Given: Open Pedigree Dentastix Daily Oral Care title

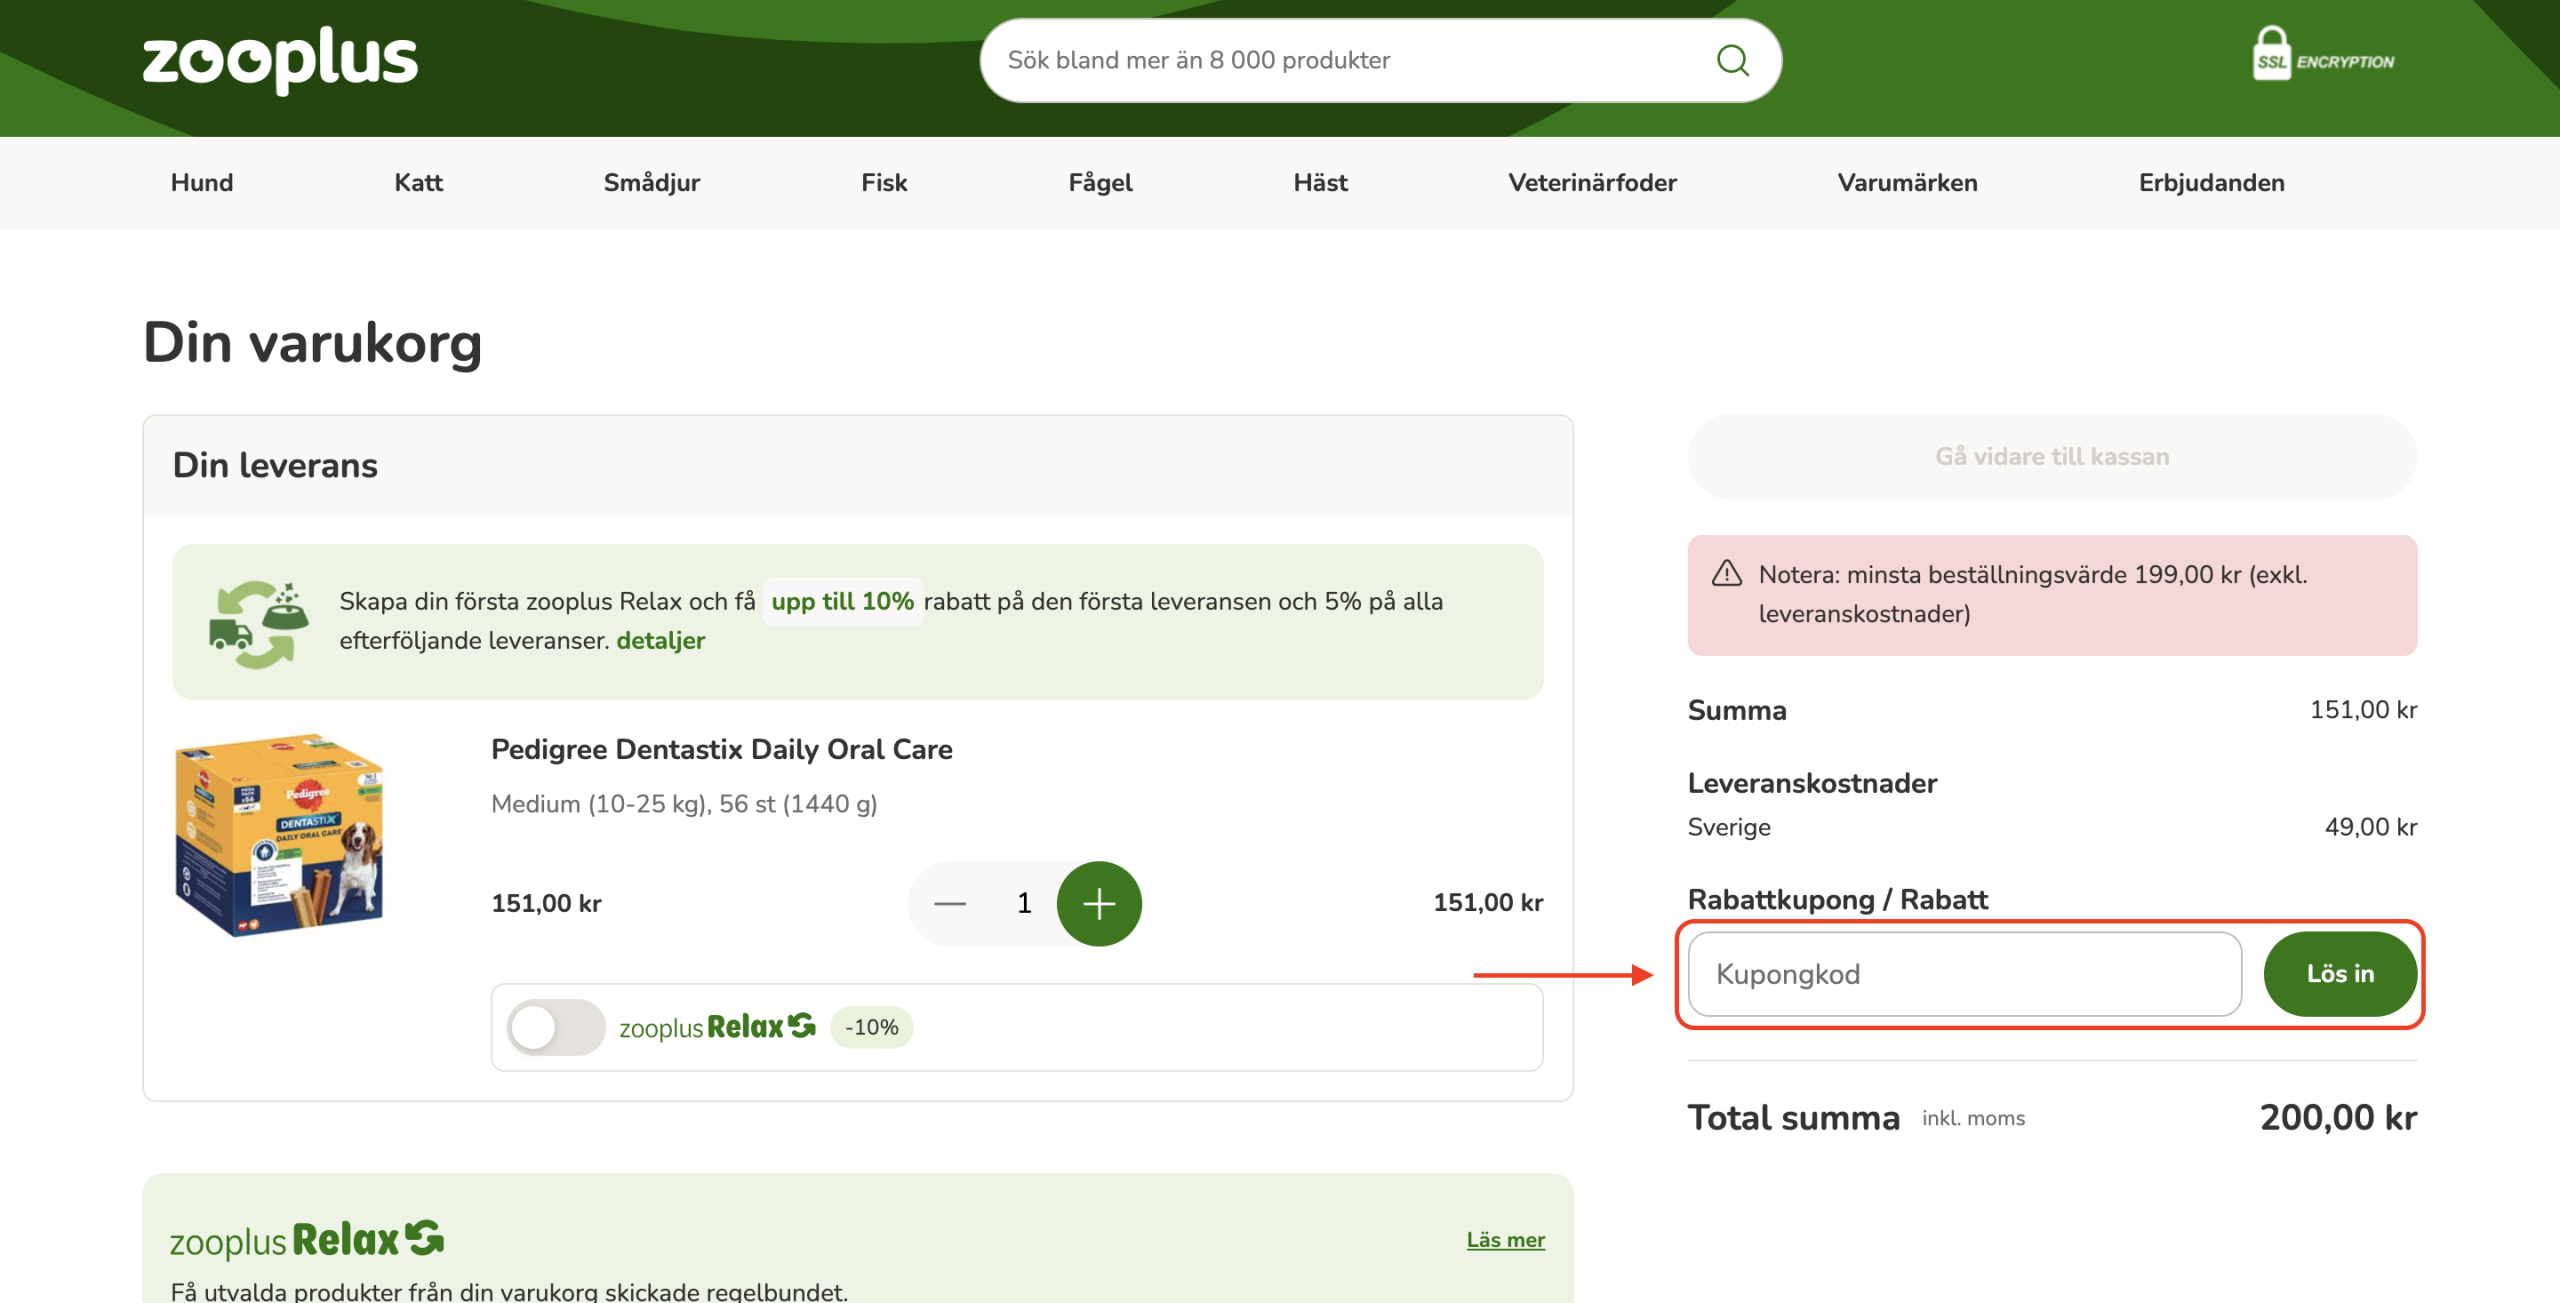Looking at the screenshot, I should (721, 749).
